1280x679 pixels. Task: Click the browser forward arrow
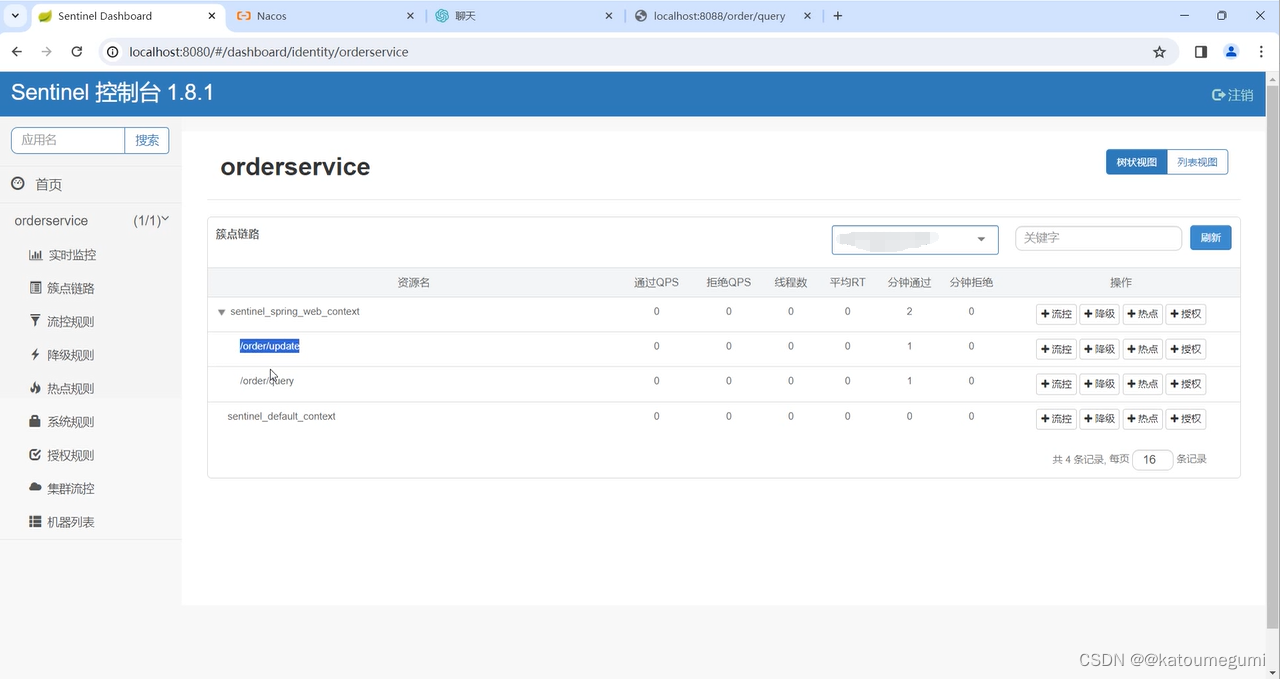47,52
